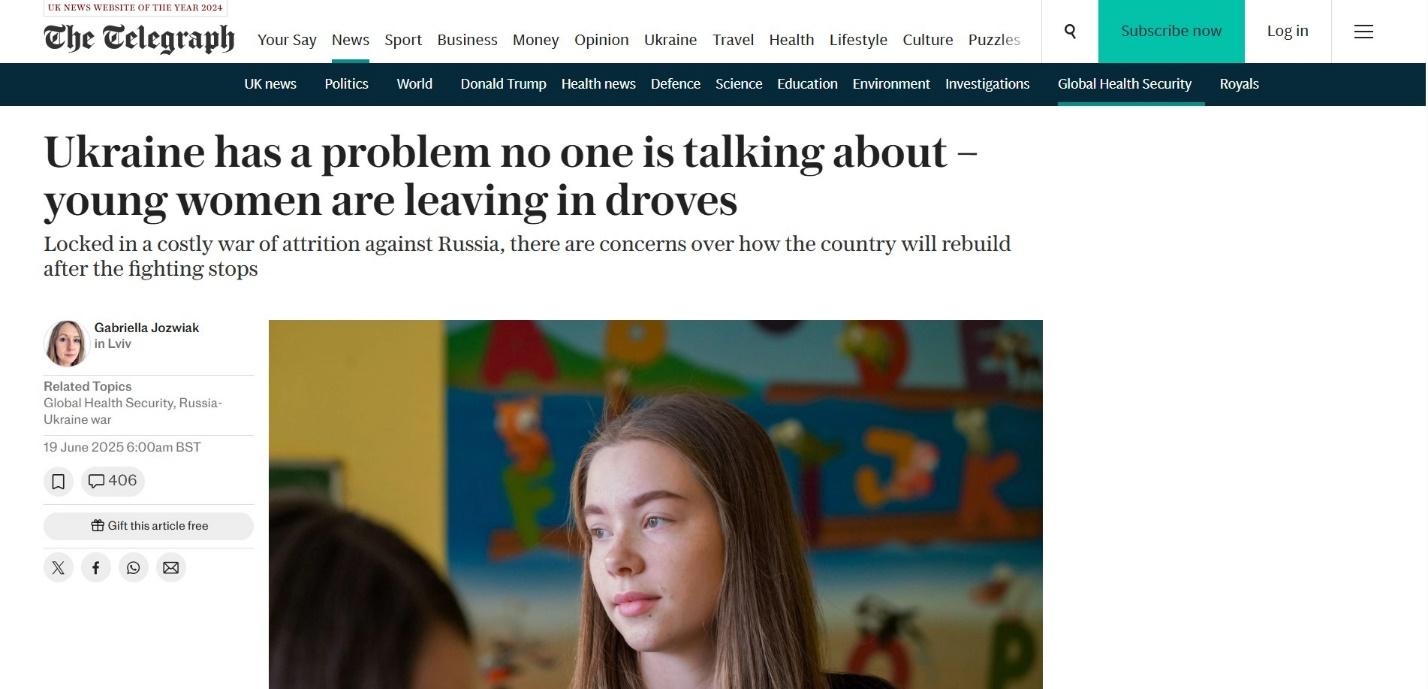The image size is (1428, 689).
Task: Share the article on X
Action: click(59, 568)
